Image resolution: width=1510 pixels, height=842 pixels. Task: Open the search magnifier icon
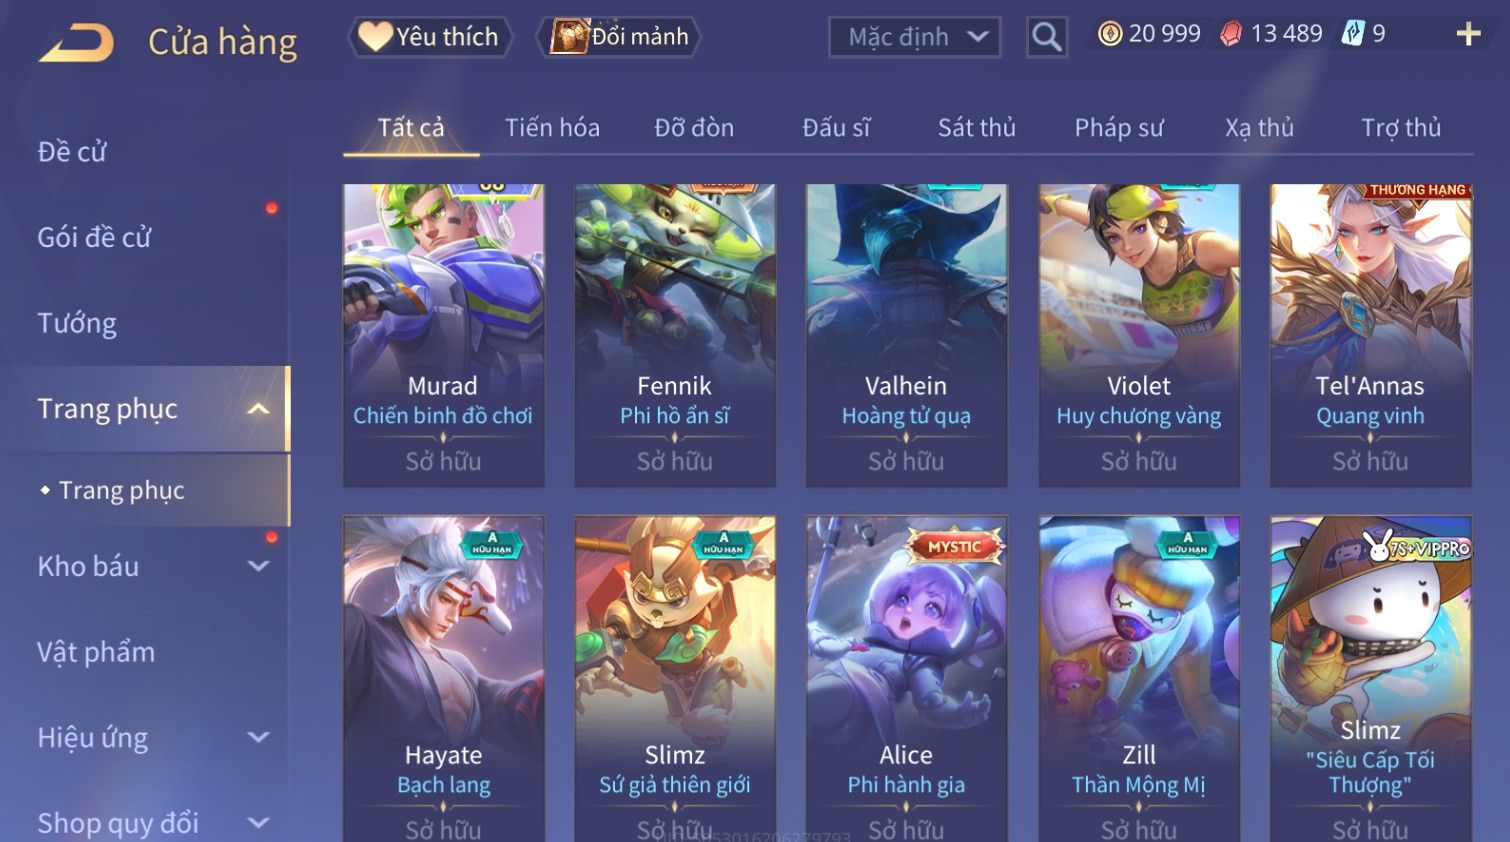(x=1047, y=37)
